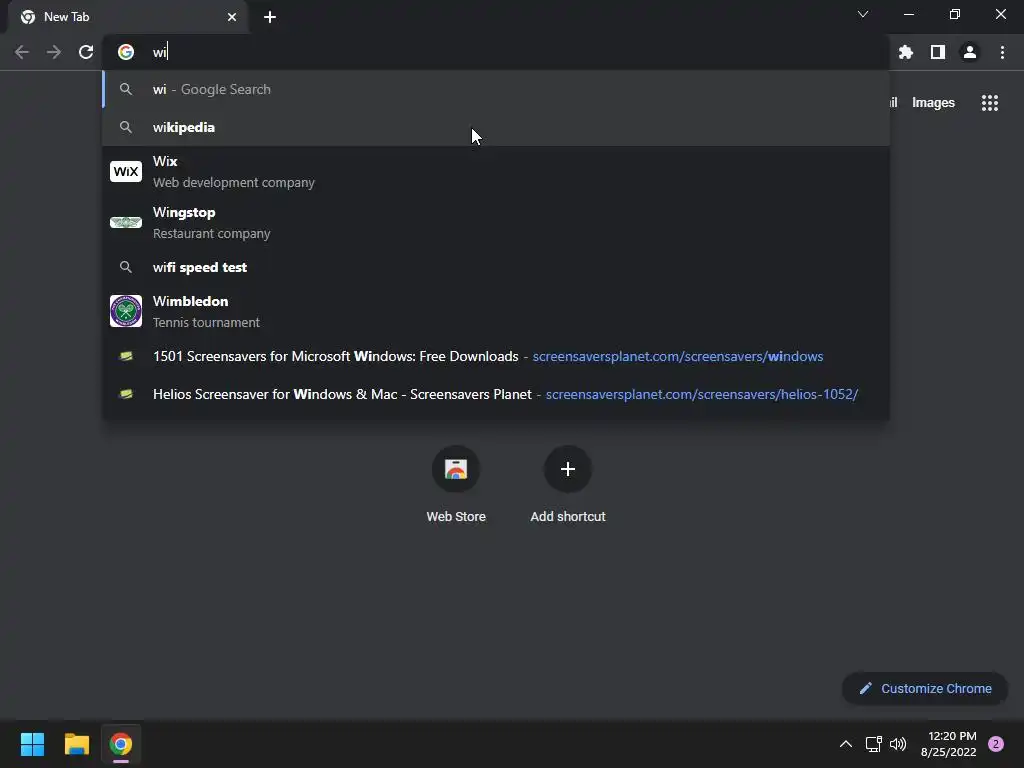Show hidden system tray icons
This screenshot has height=768, width=1024.
click(x=846, y=744)
